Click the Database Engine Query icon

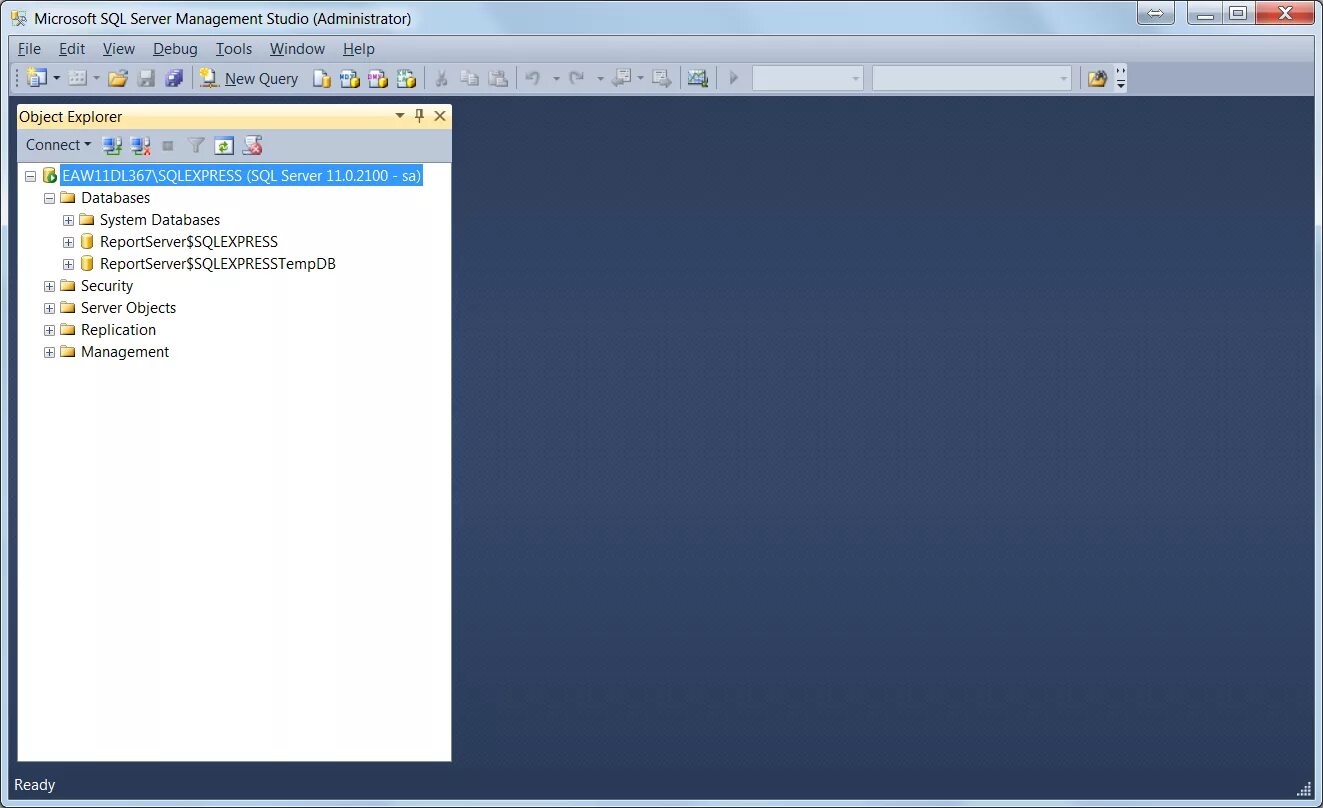(321, 78)
